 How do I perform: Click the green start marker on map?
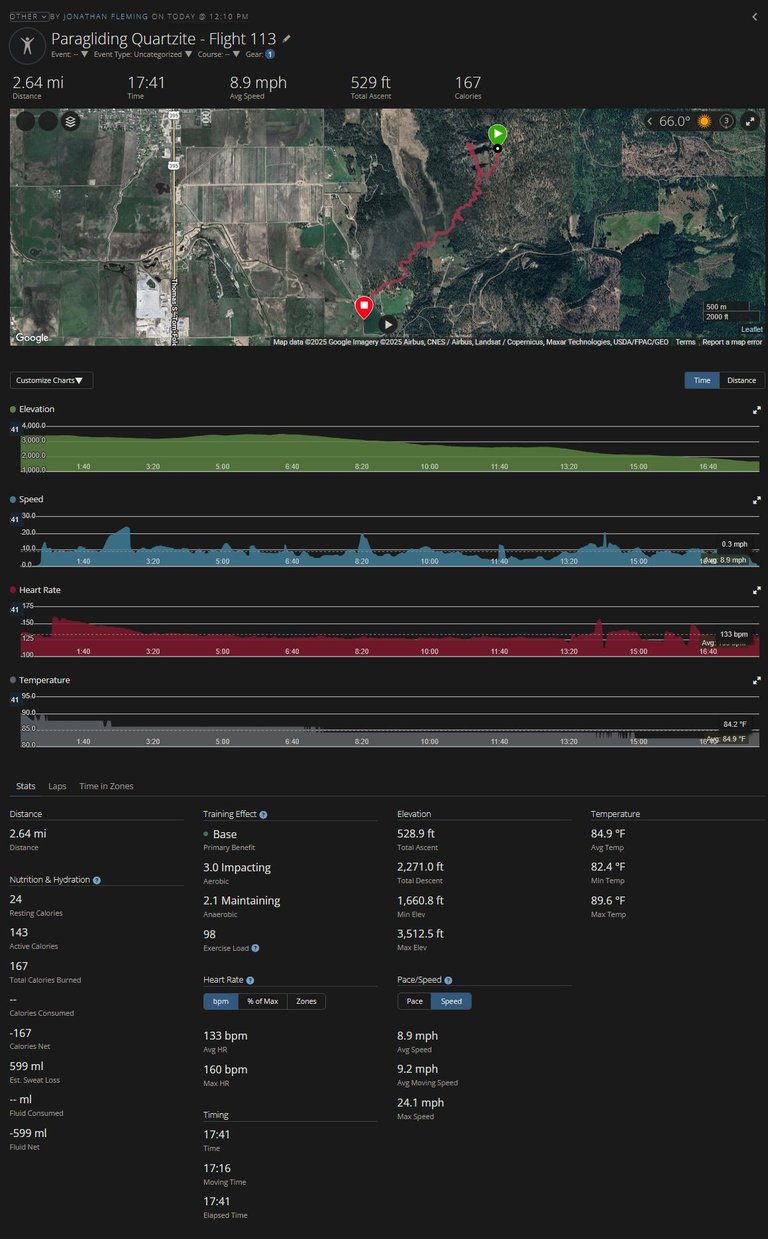[x=497, y=135]
